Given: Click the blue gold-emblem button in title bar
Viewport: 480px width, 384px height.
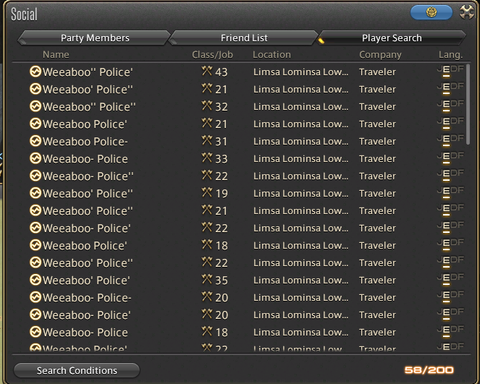Looking at the screenshot, I should coord(431,13).
